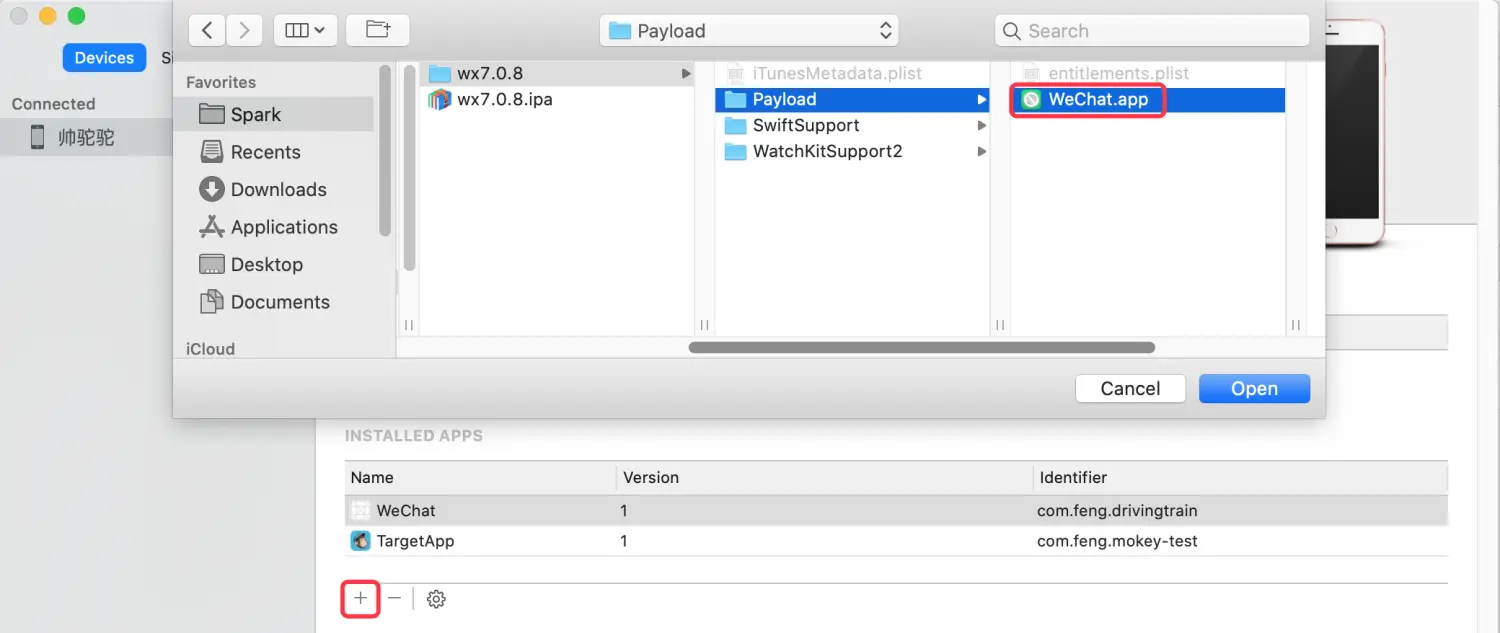Click the Recents sidebar icon

pos(211,152)
